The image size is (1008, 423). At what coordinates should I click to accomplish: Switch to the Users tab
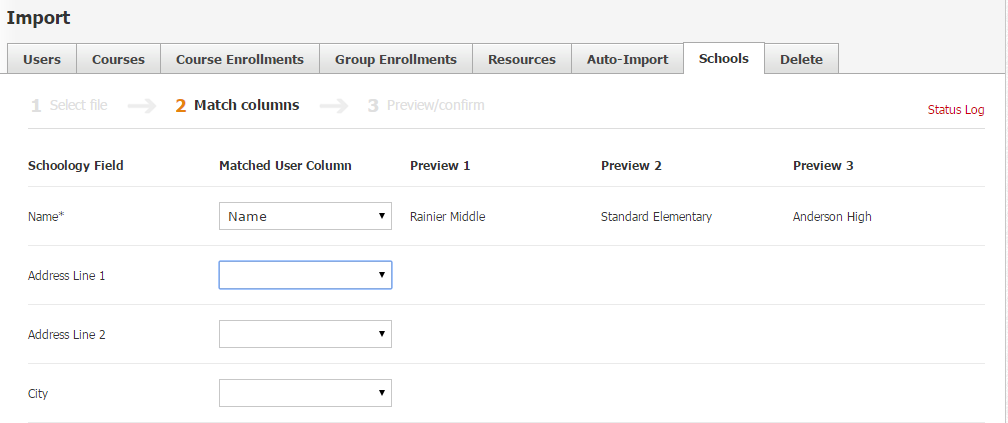[x=42, y=59]
